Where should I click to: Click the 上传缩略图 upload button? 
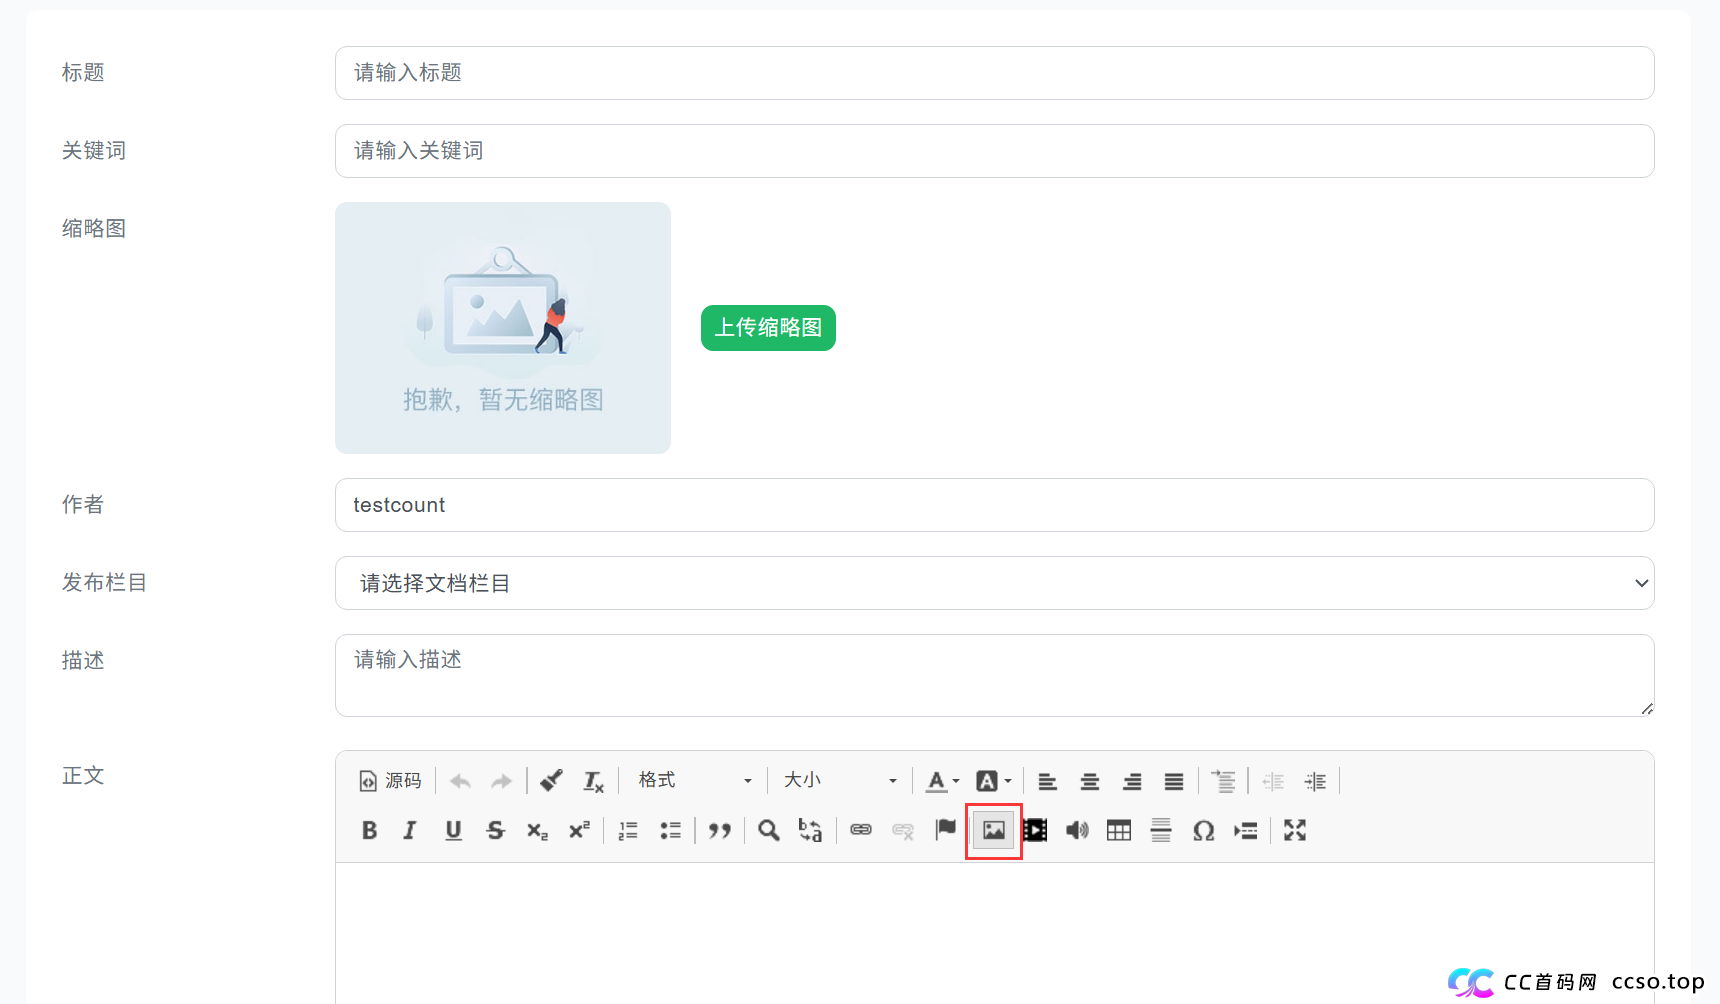point(768,328)
